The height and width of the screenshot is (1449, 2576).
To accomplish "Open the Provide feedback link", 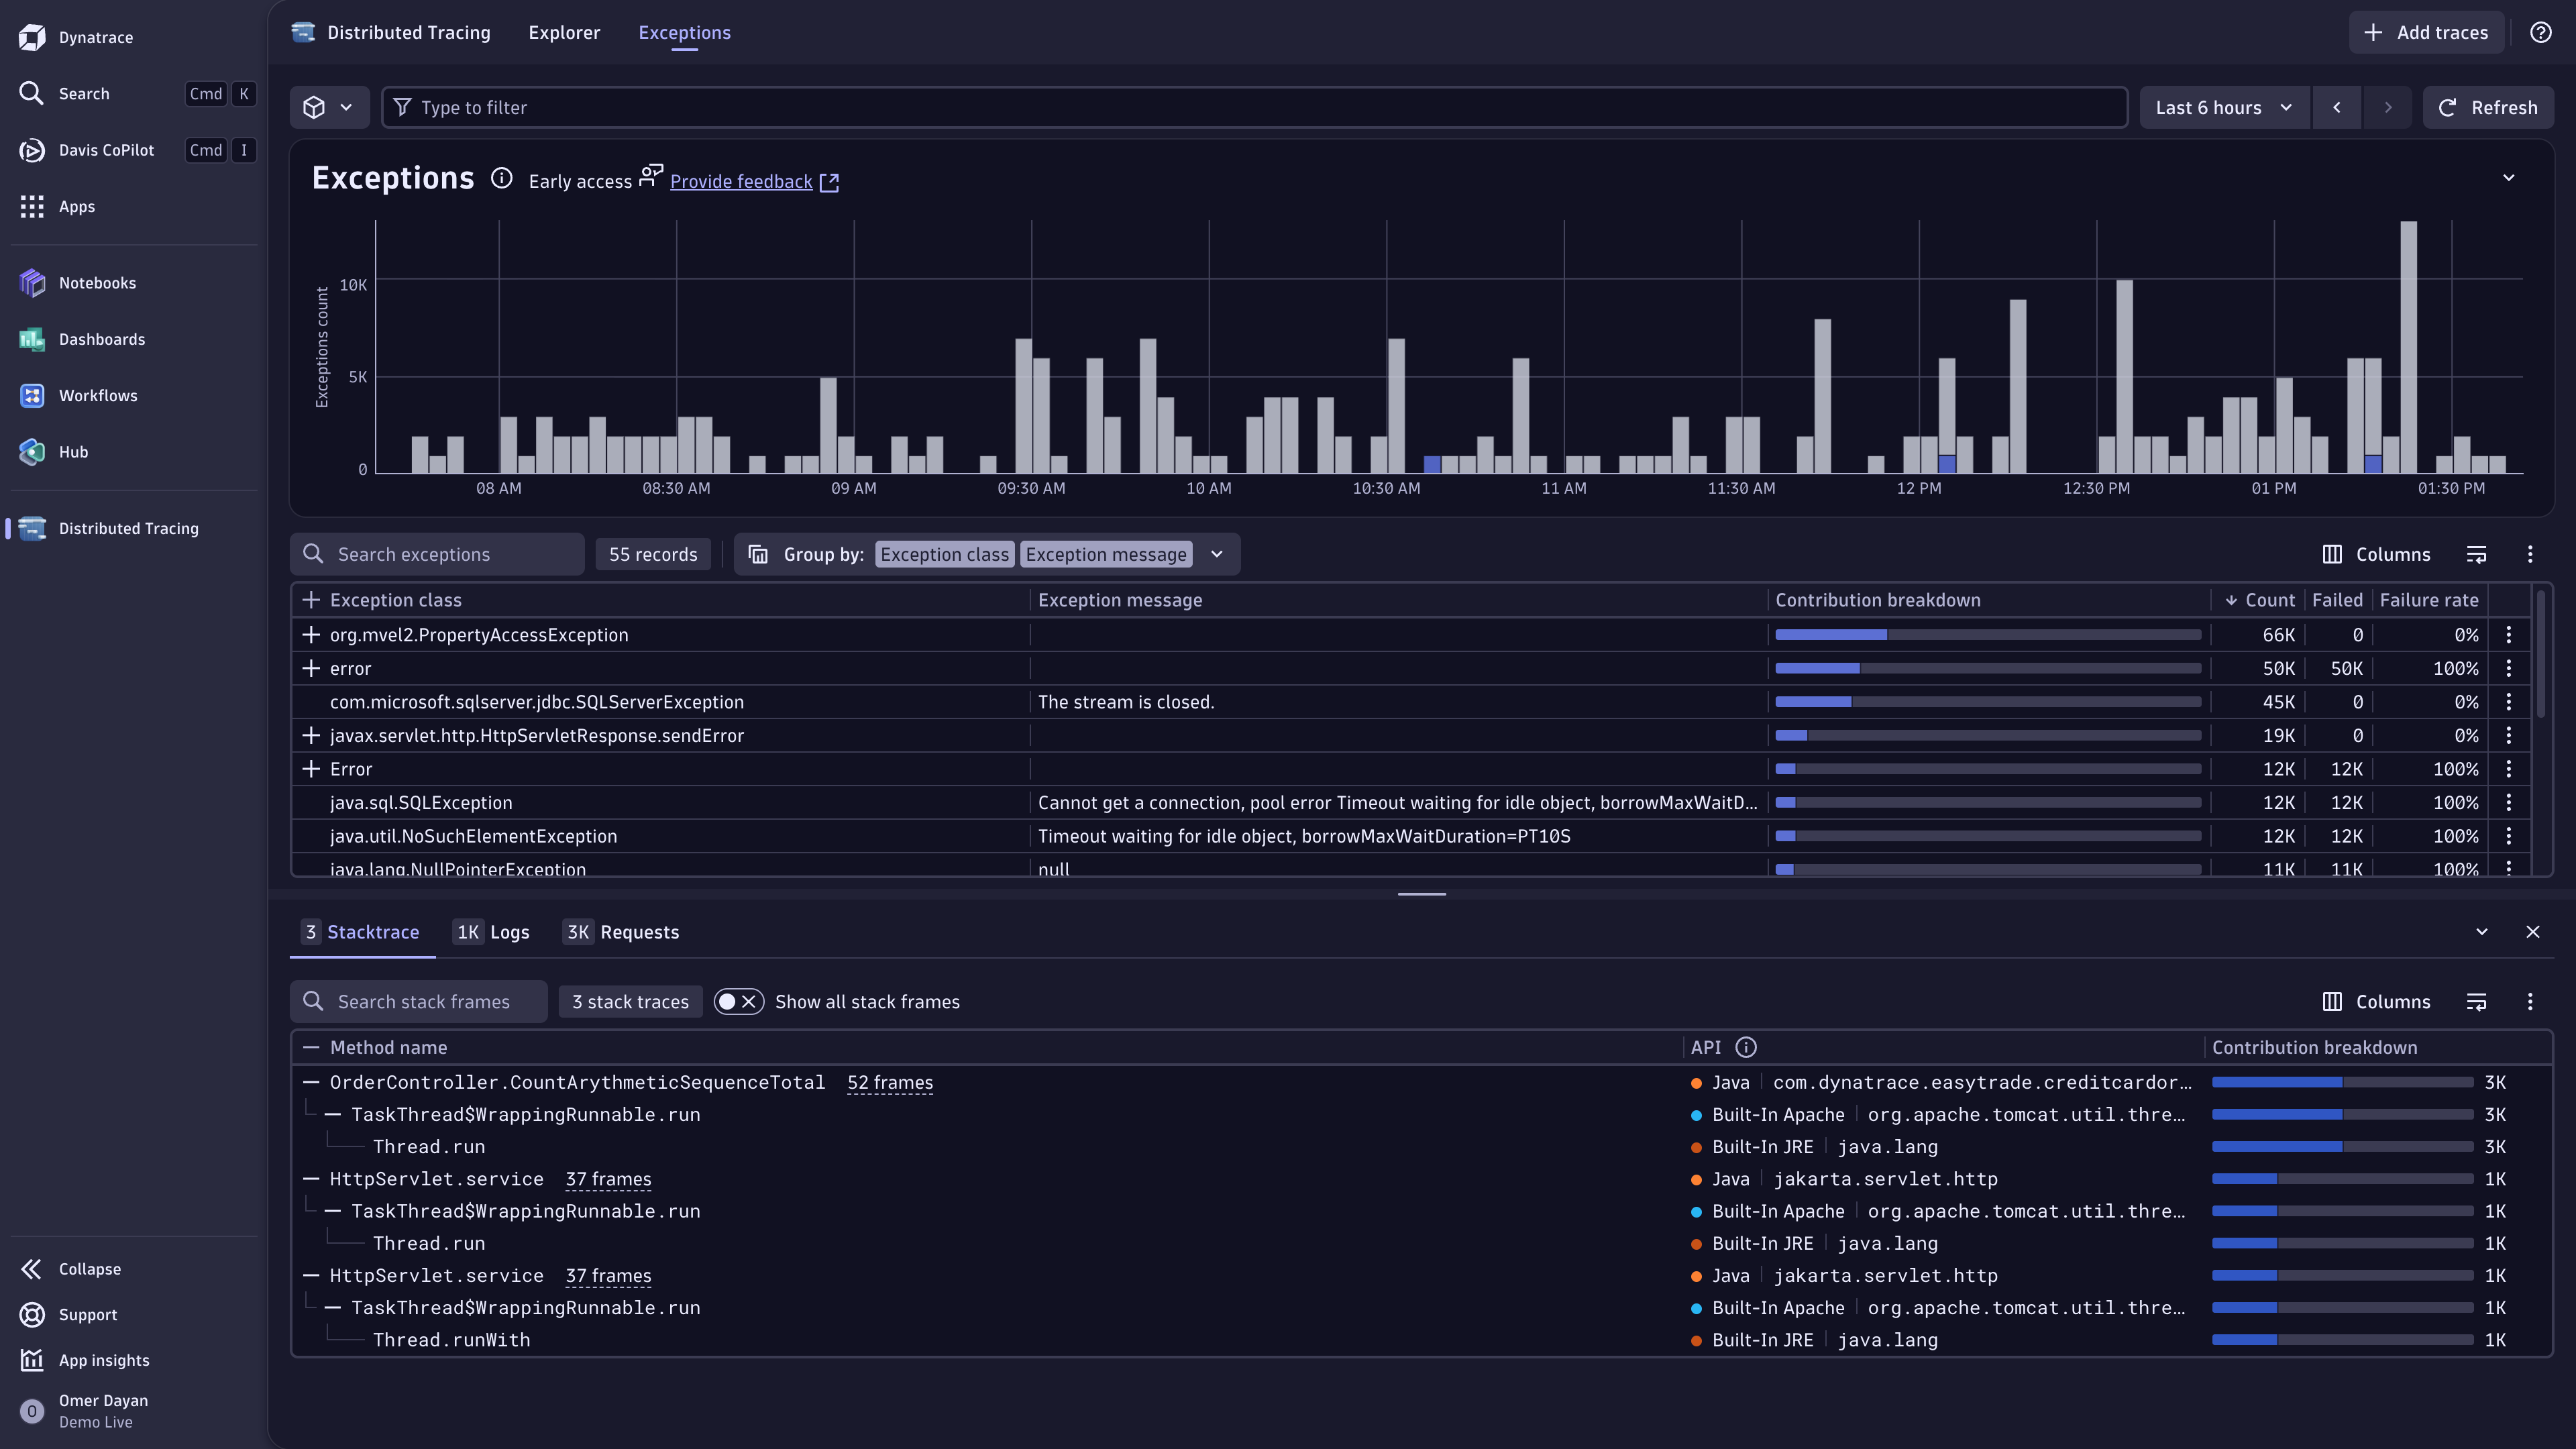I will pos(741,182).
